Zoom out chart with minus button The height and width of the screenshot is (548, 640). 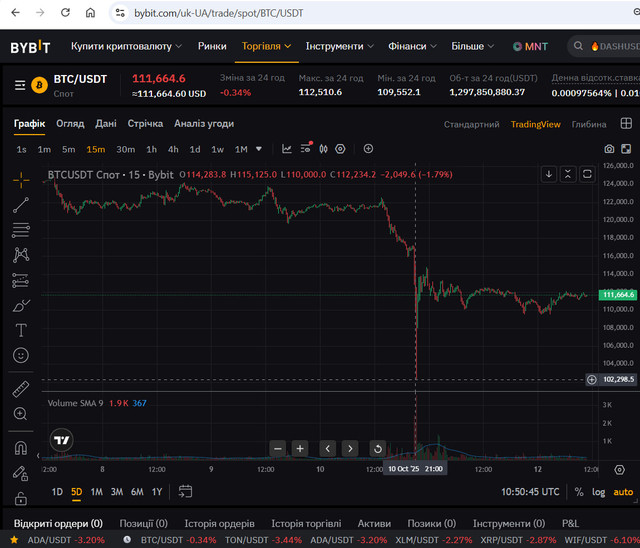click(278, 449)
